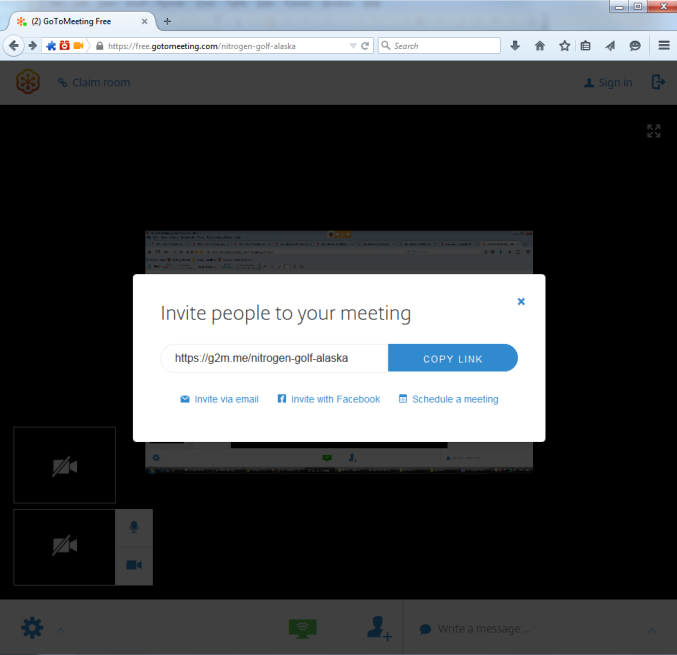The height and width of the screenshot is (655, 677).
Task: Choose Invite with Facebook
Action: click(x=329, y=399)
